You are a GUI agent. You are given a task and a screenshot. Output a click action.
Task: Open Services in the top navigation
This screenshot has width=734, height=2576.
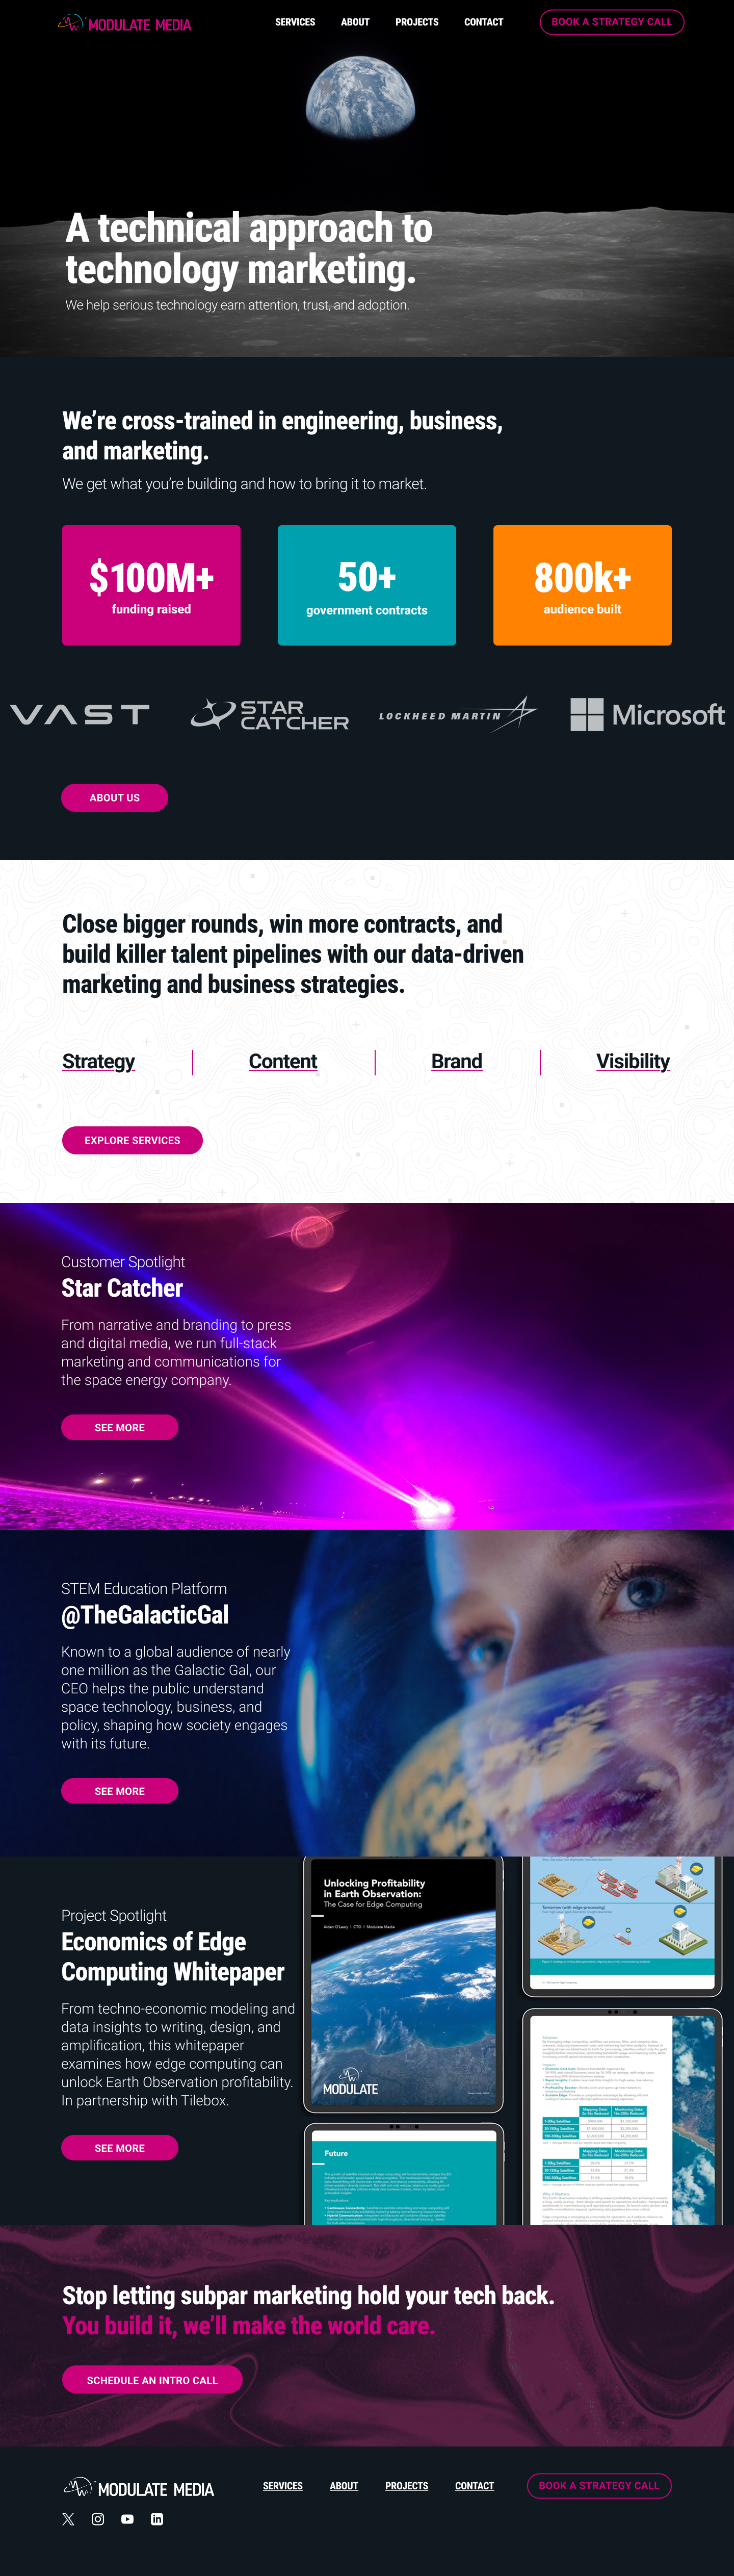coord(295,22)
